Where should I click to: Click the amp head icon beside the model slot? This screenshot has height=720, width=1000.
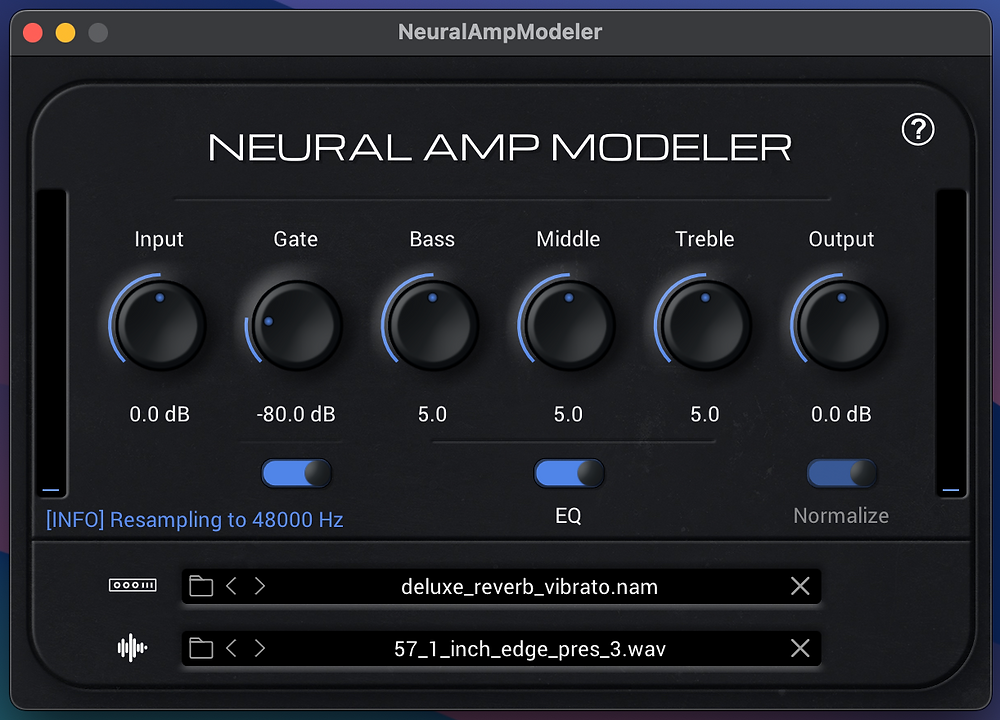pyautogui.click(x=132, y=586)
